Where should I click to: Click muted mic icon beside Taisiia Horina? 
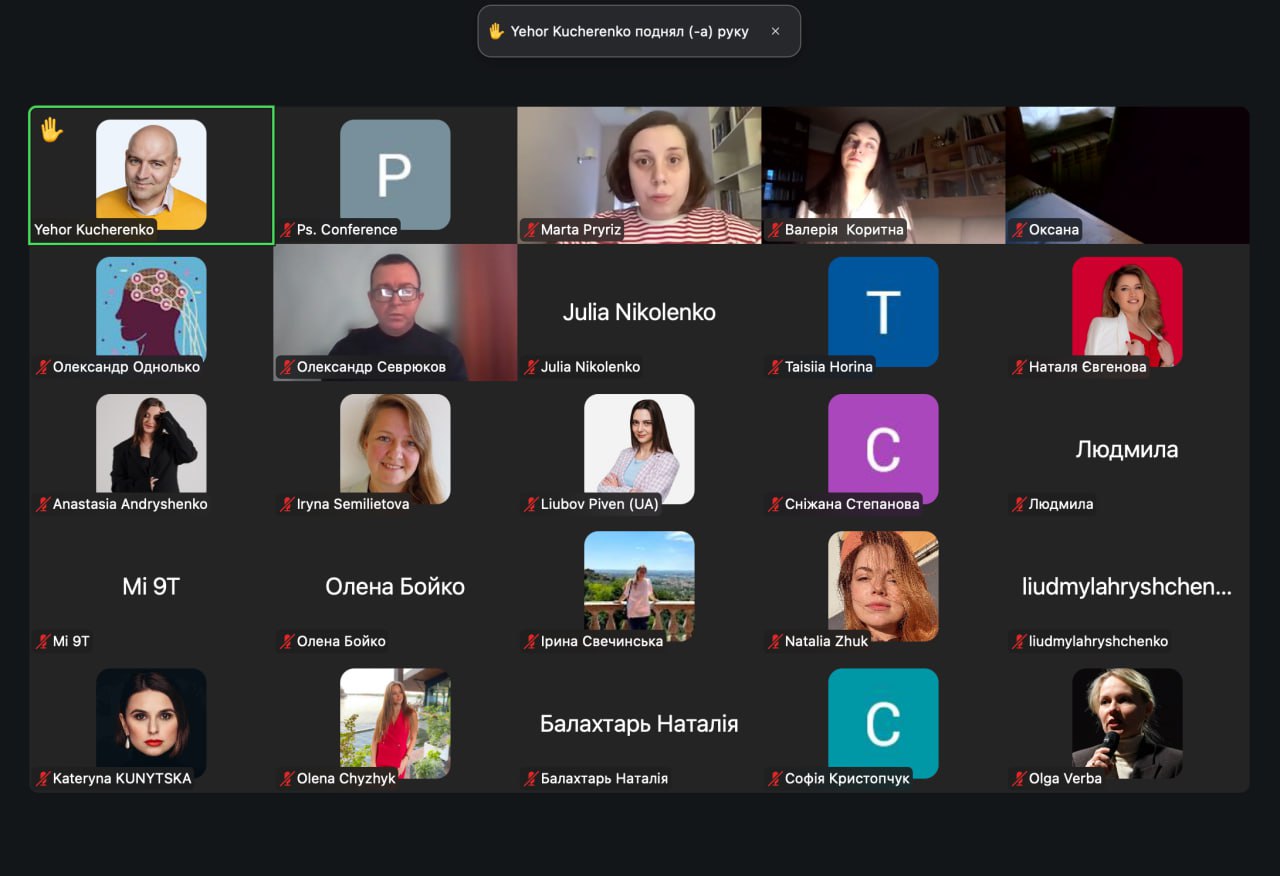[775, 367]
